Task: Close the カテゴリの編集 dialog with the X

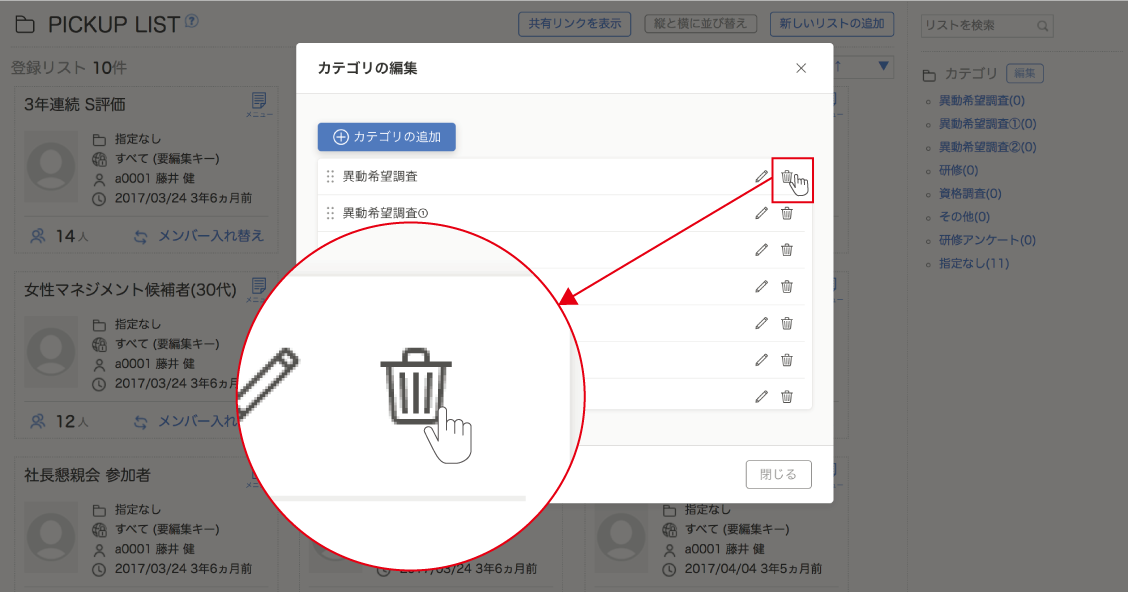Action: [801, 68]
